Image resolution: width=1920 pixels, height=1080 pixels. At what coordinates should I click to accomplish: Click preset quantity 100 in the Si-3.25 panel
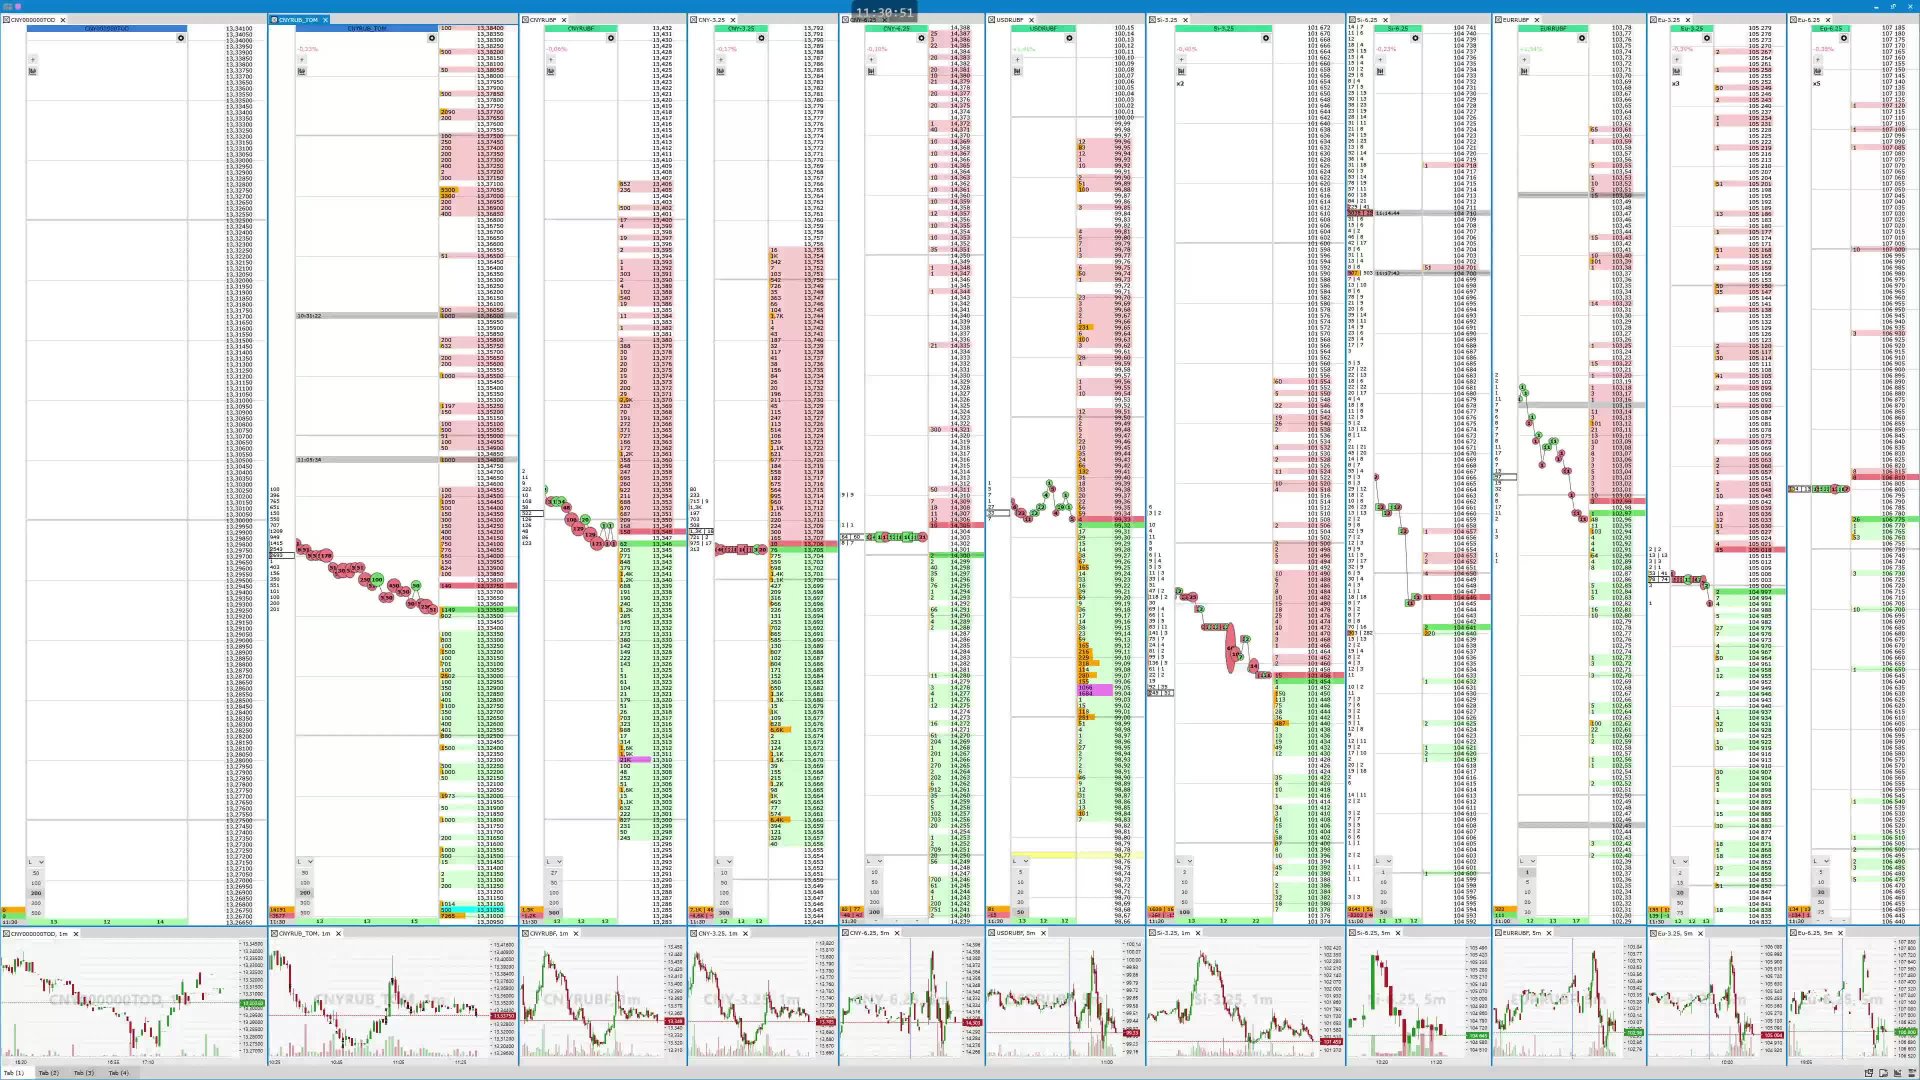coord(1185,912)
